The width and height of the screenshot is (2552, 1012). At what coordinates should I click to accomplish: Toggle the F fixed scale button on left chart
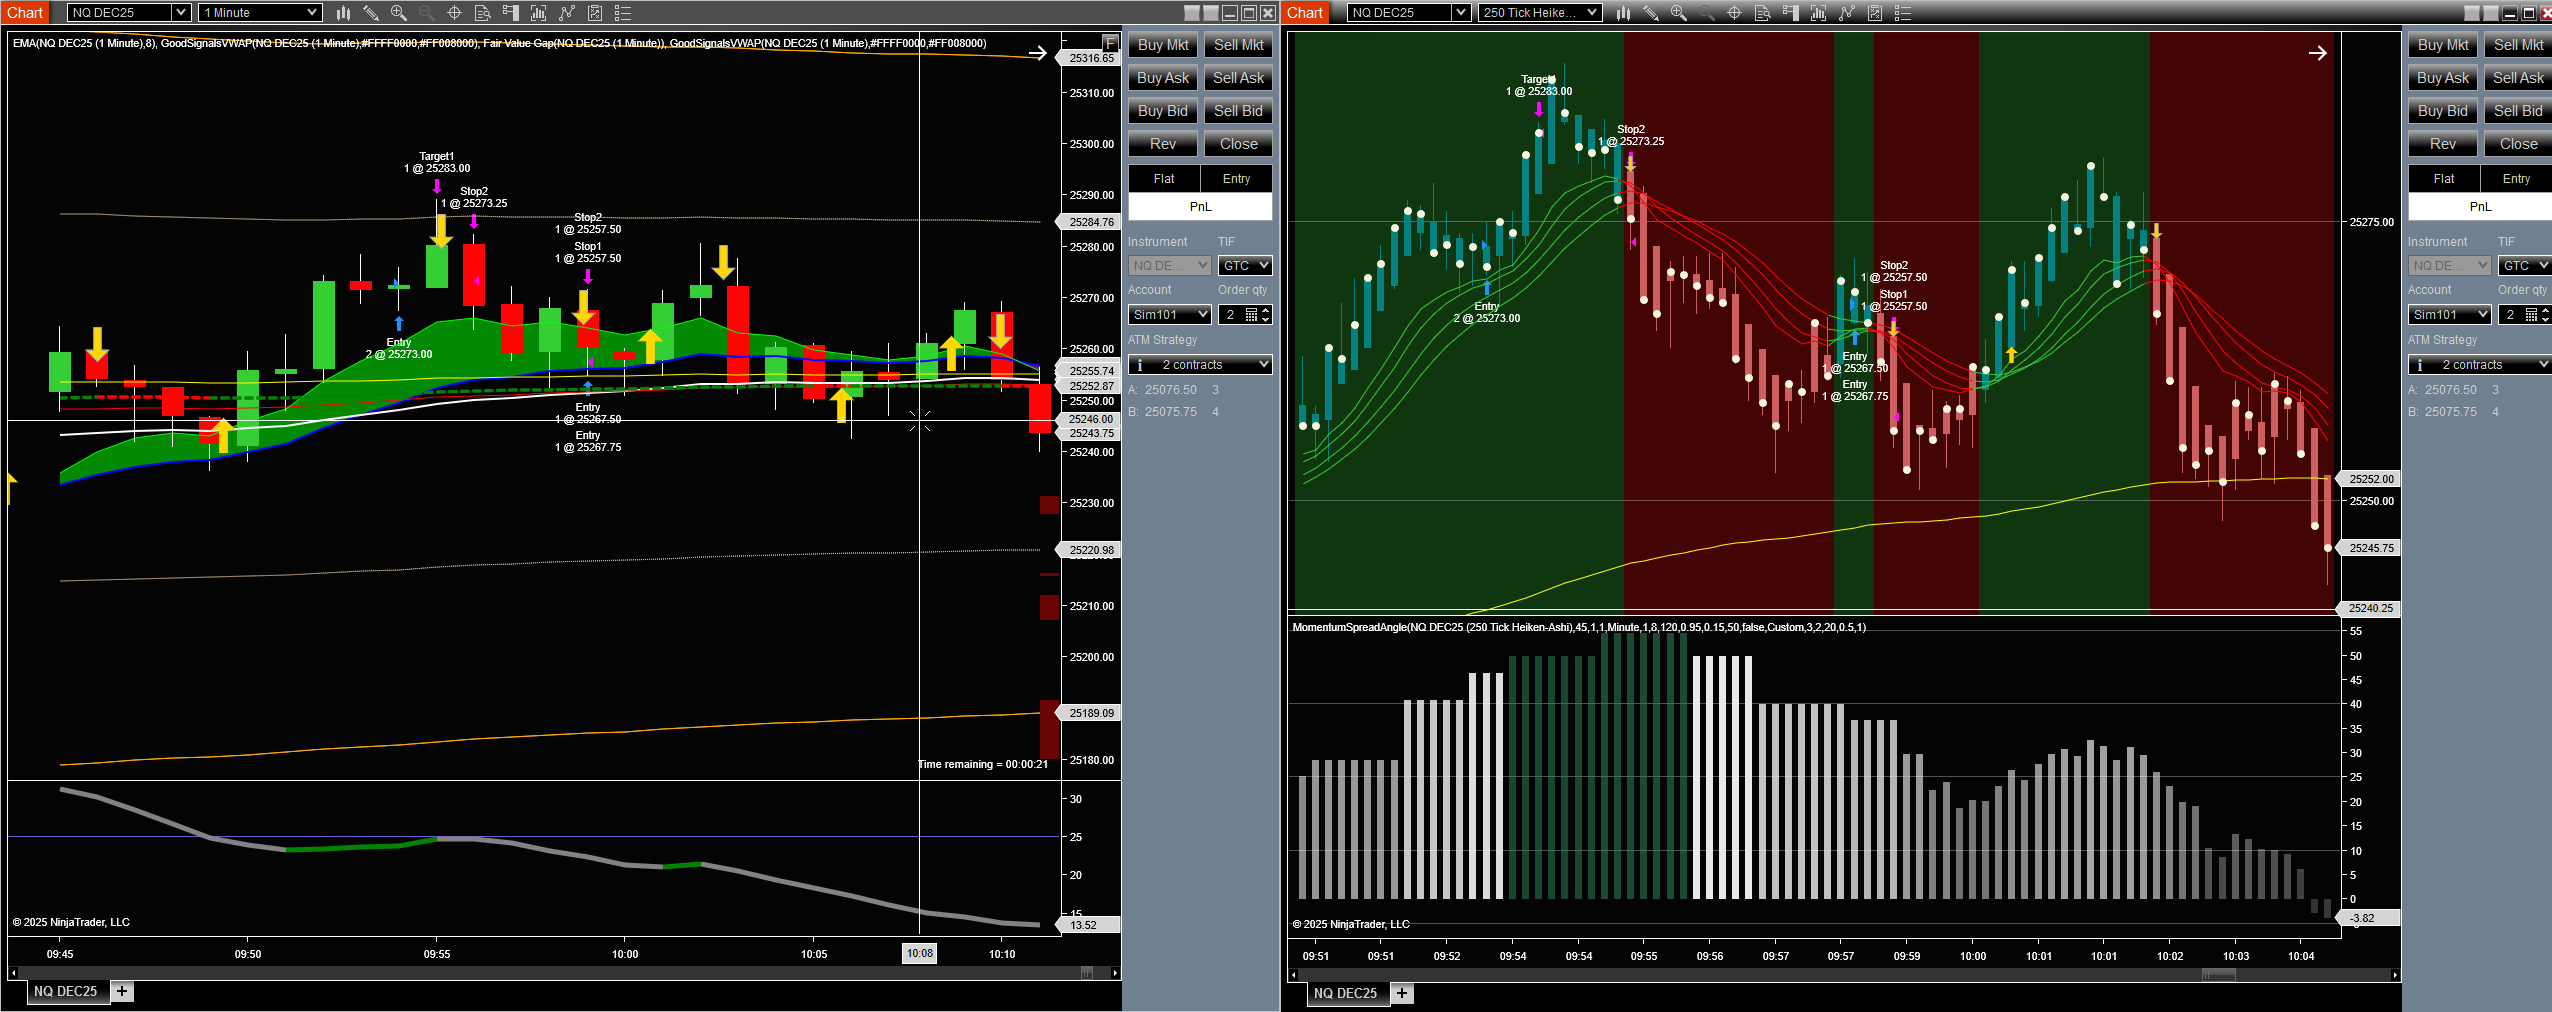[x=1109, y=42]
